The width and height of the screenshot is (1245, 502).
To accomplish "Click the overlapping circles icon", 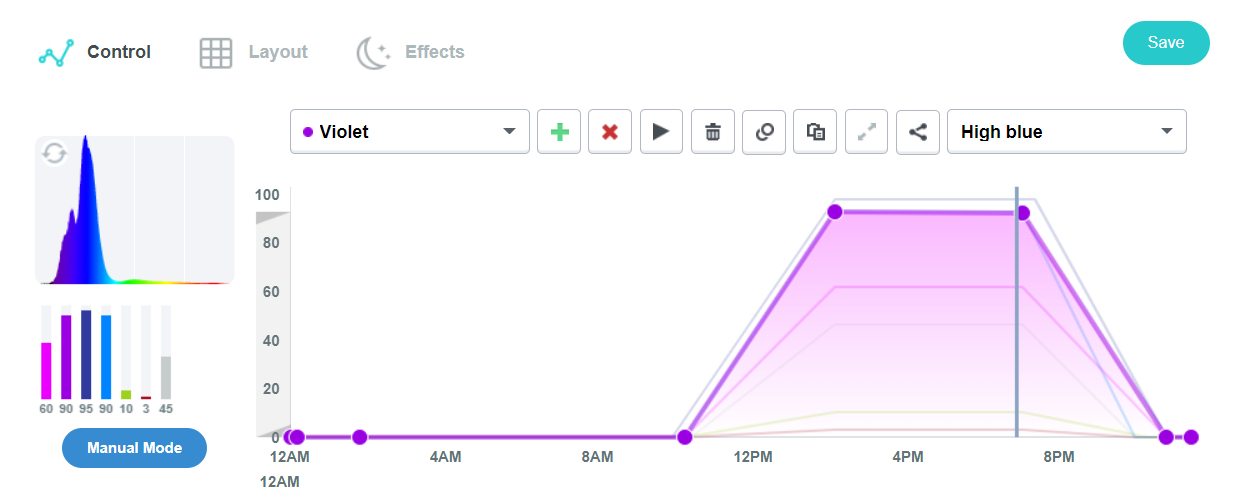I will 764,132.
